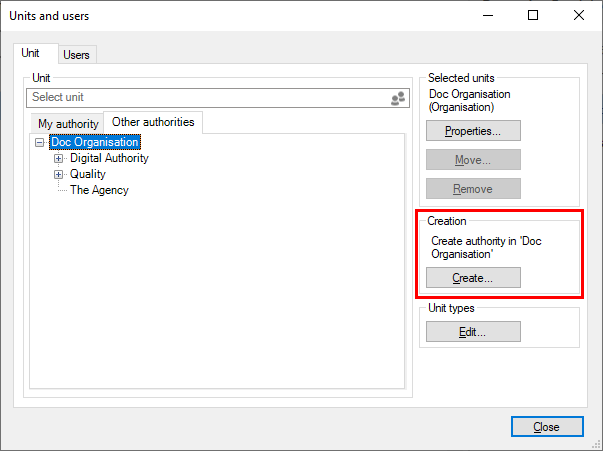Image resolution: width=603 pixels, height=451 pixels.
Task: Expand the Quality tree node
Action: (59, 174)
